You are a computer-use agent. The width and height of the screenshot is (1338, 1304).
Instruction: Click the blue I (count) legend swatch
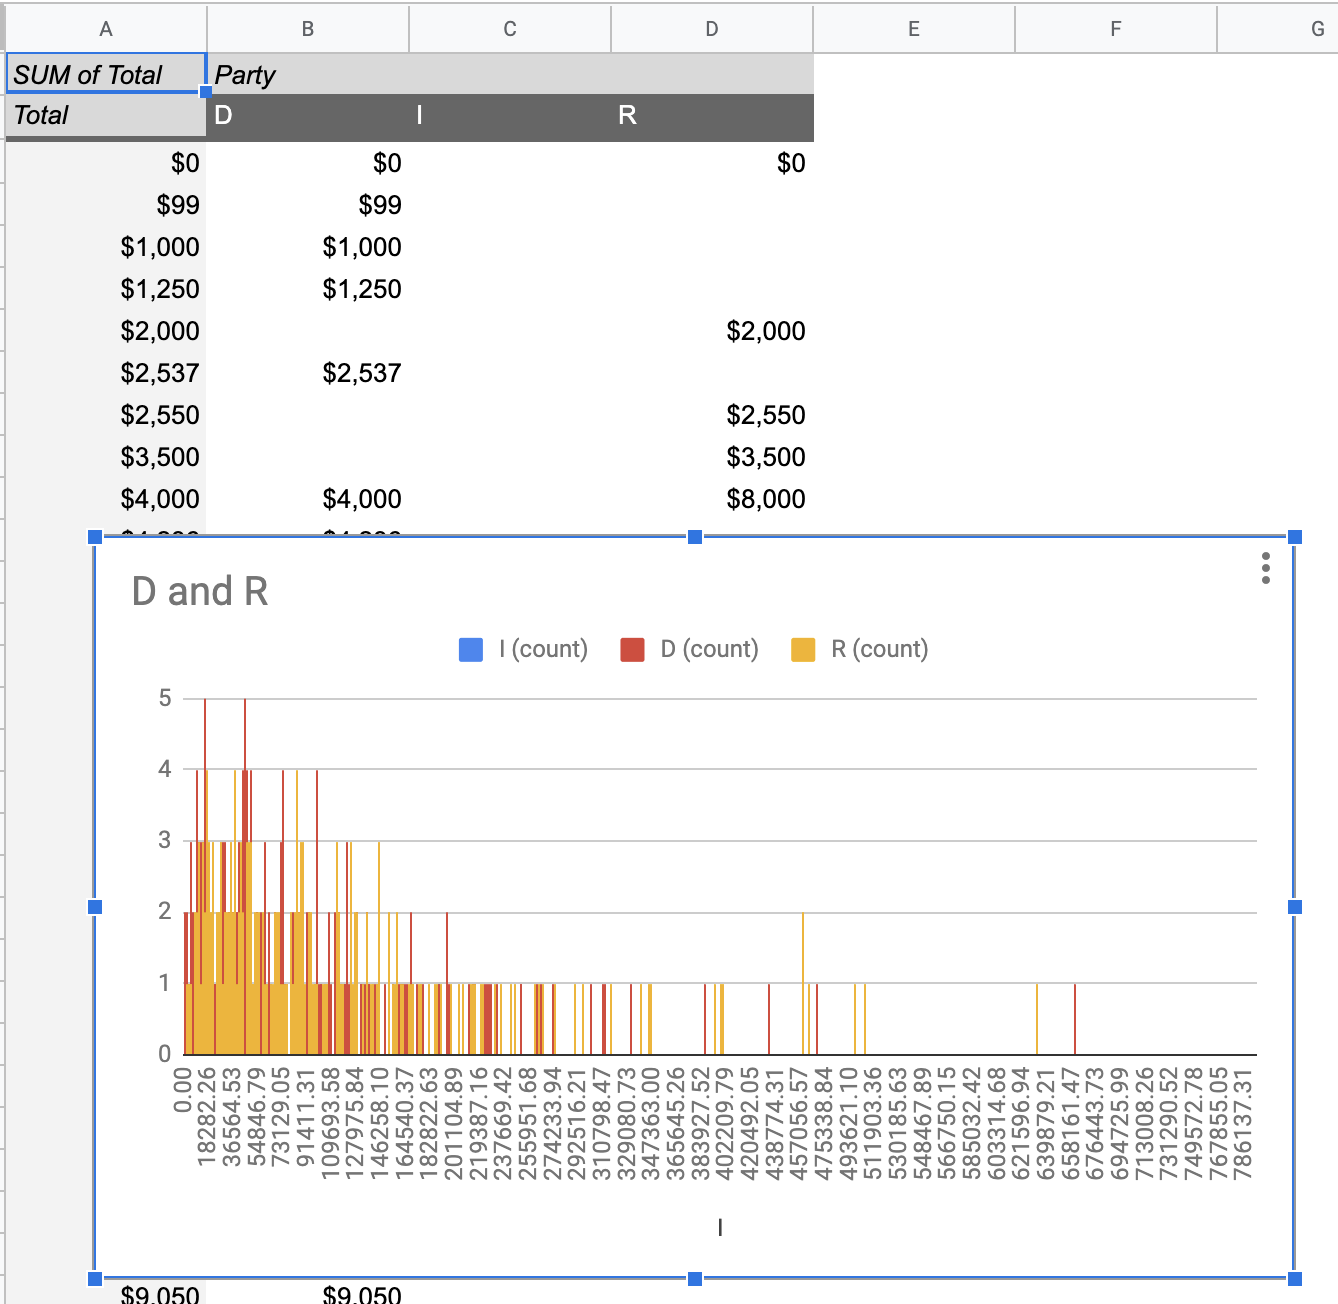471,650
